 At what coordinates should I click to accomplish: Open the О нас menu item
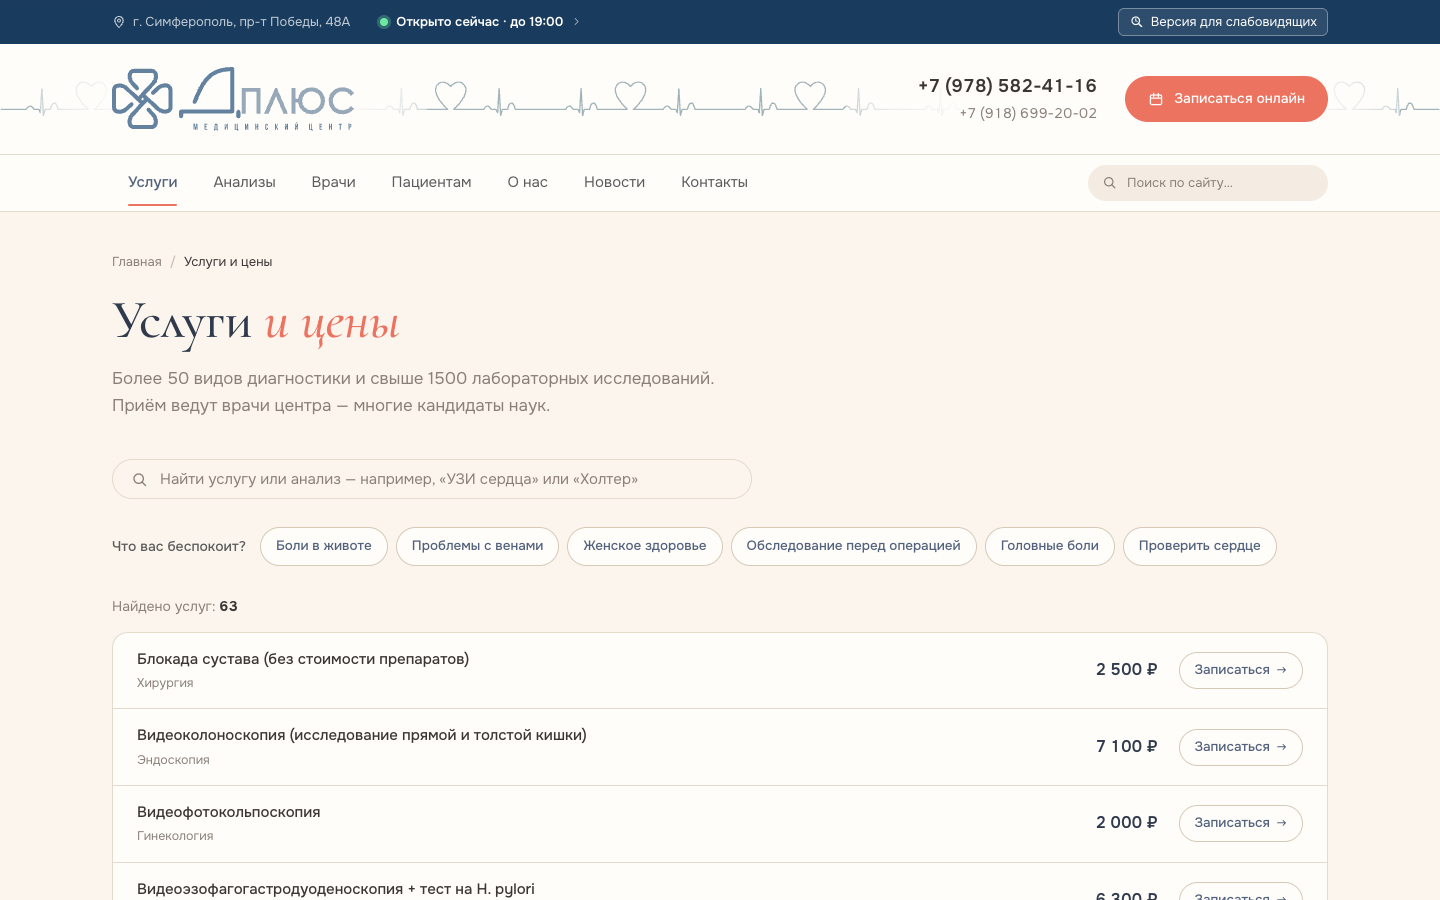[x=527, y=182]
